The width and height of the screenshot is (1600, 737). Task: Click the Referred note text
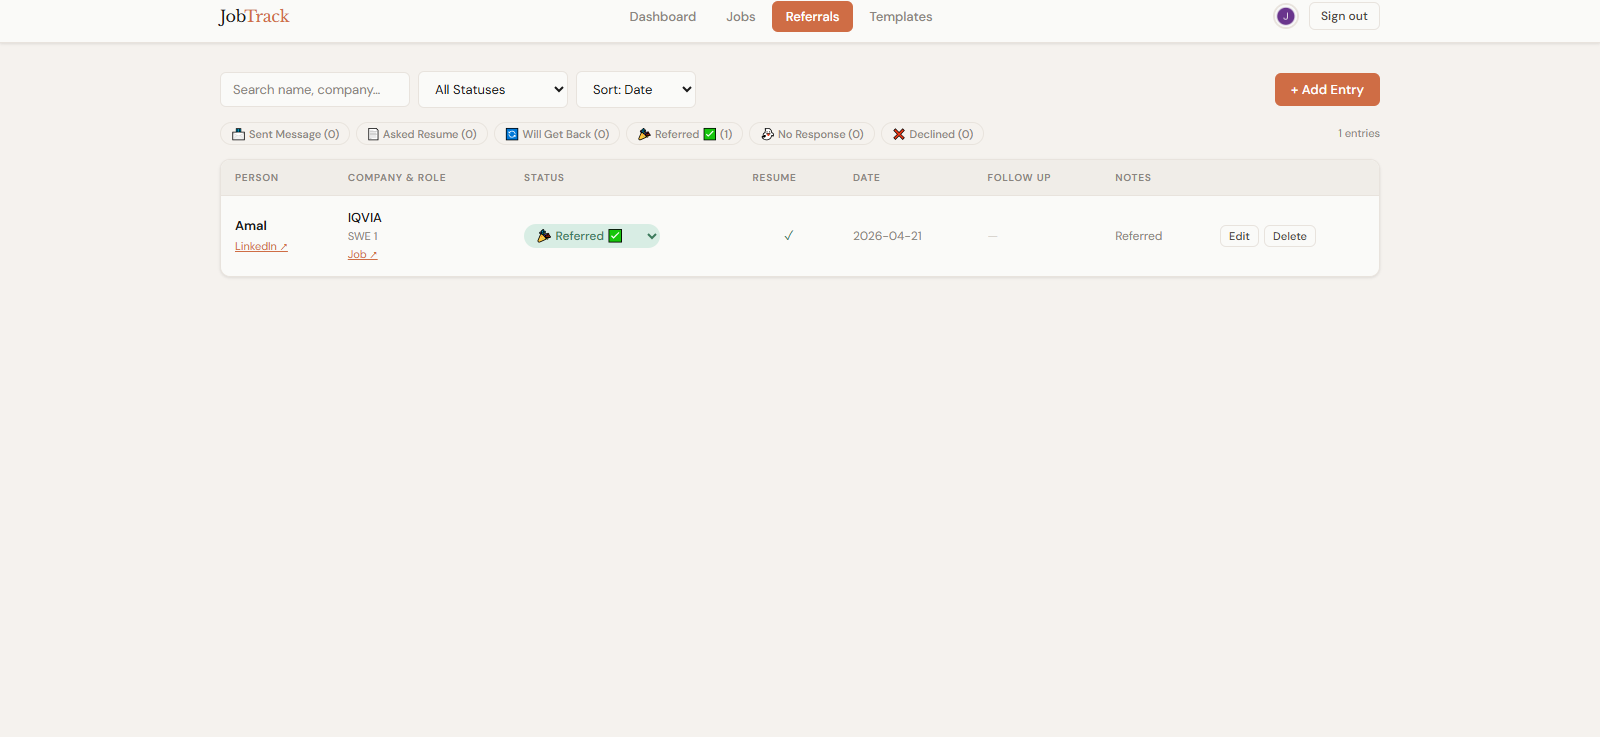click(x=1138, y=236)
